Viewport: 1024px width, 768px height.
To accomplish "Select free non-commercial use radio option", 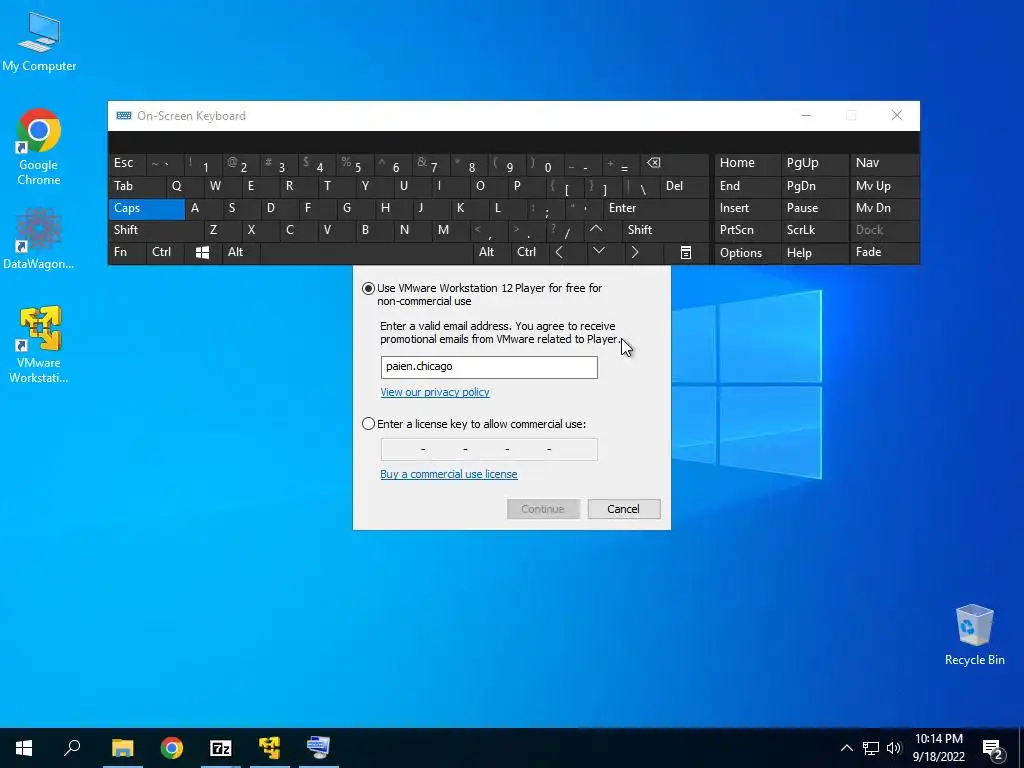I will [368, 288].
